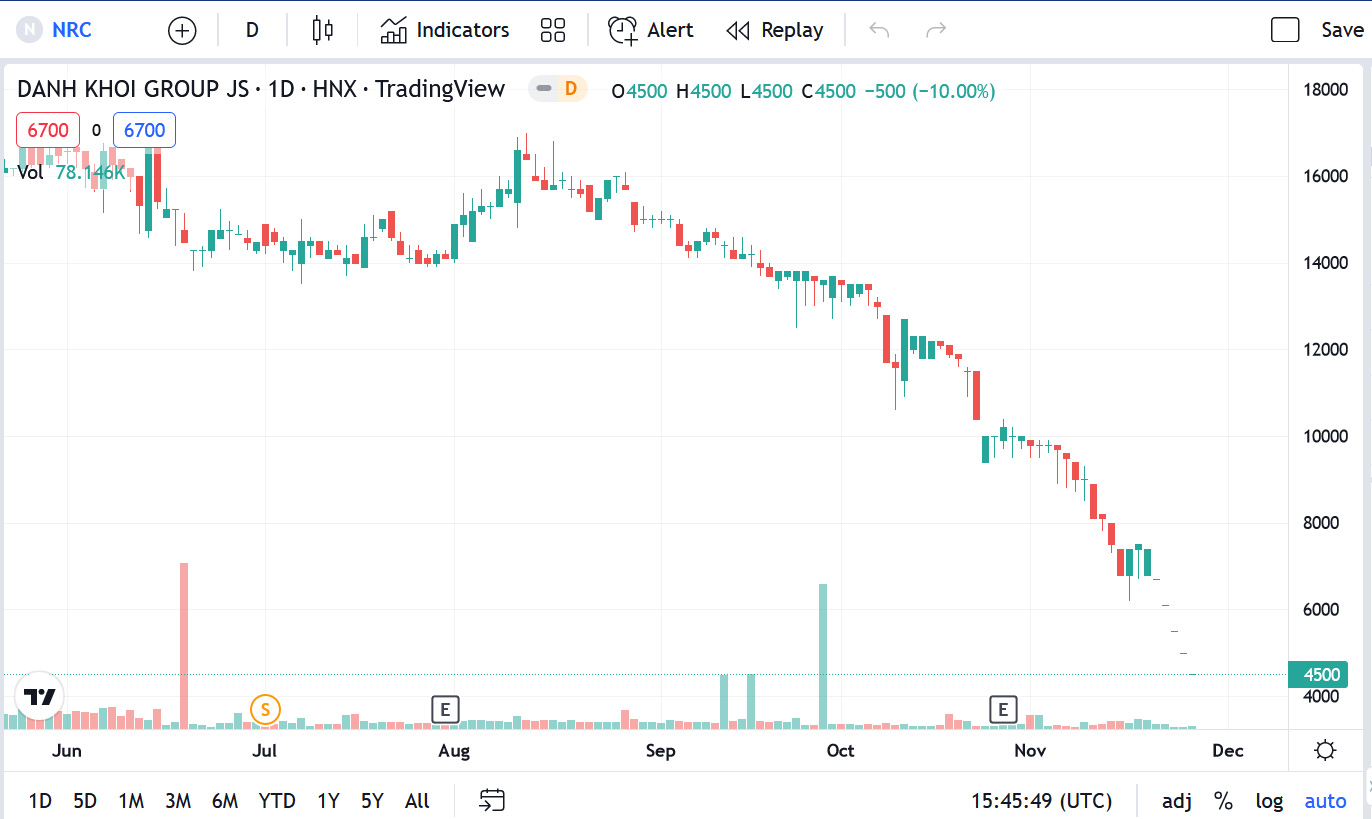
Task: Open timezone menu at 15:45:49 (UTC)
Action: tap(1042, 801)
